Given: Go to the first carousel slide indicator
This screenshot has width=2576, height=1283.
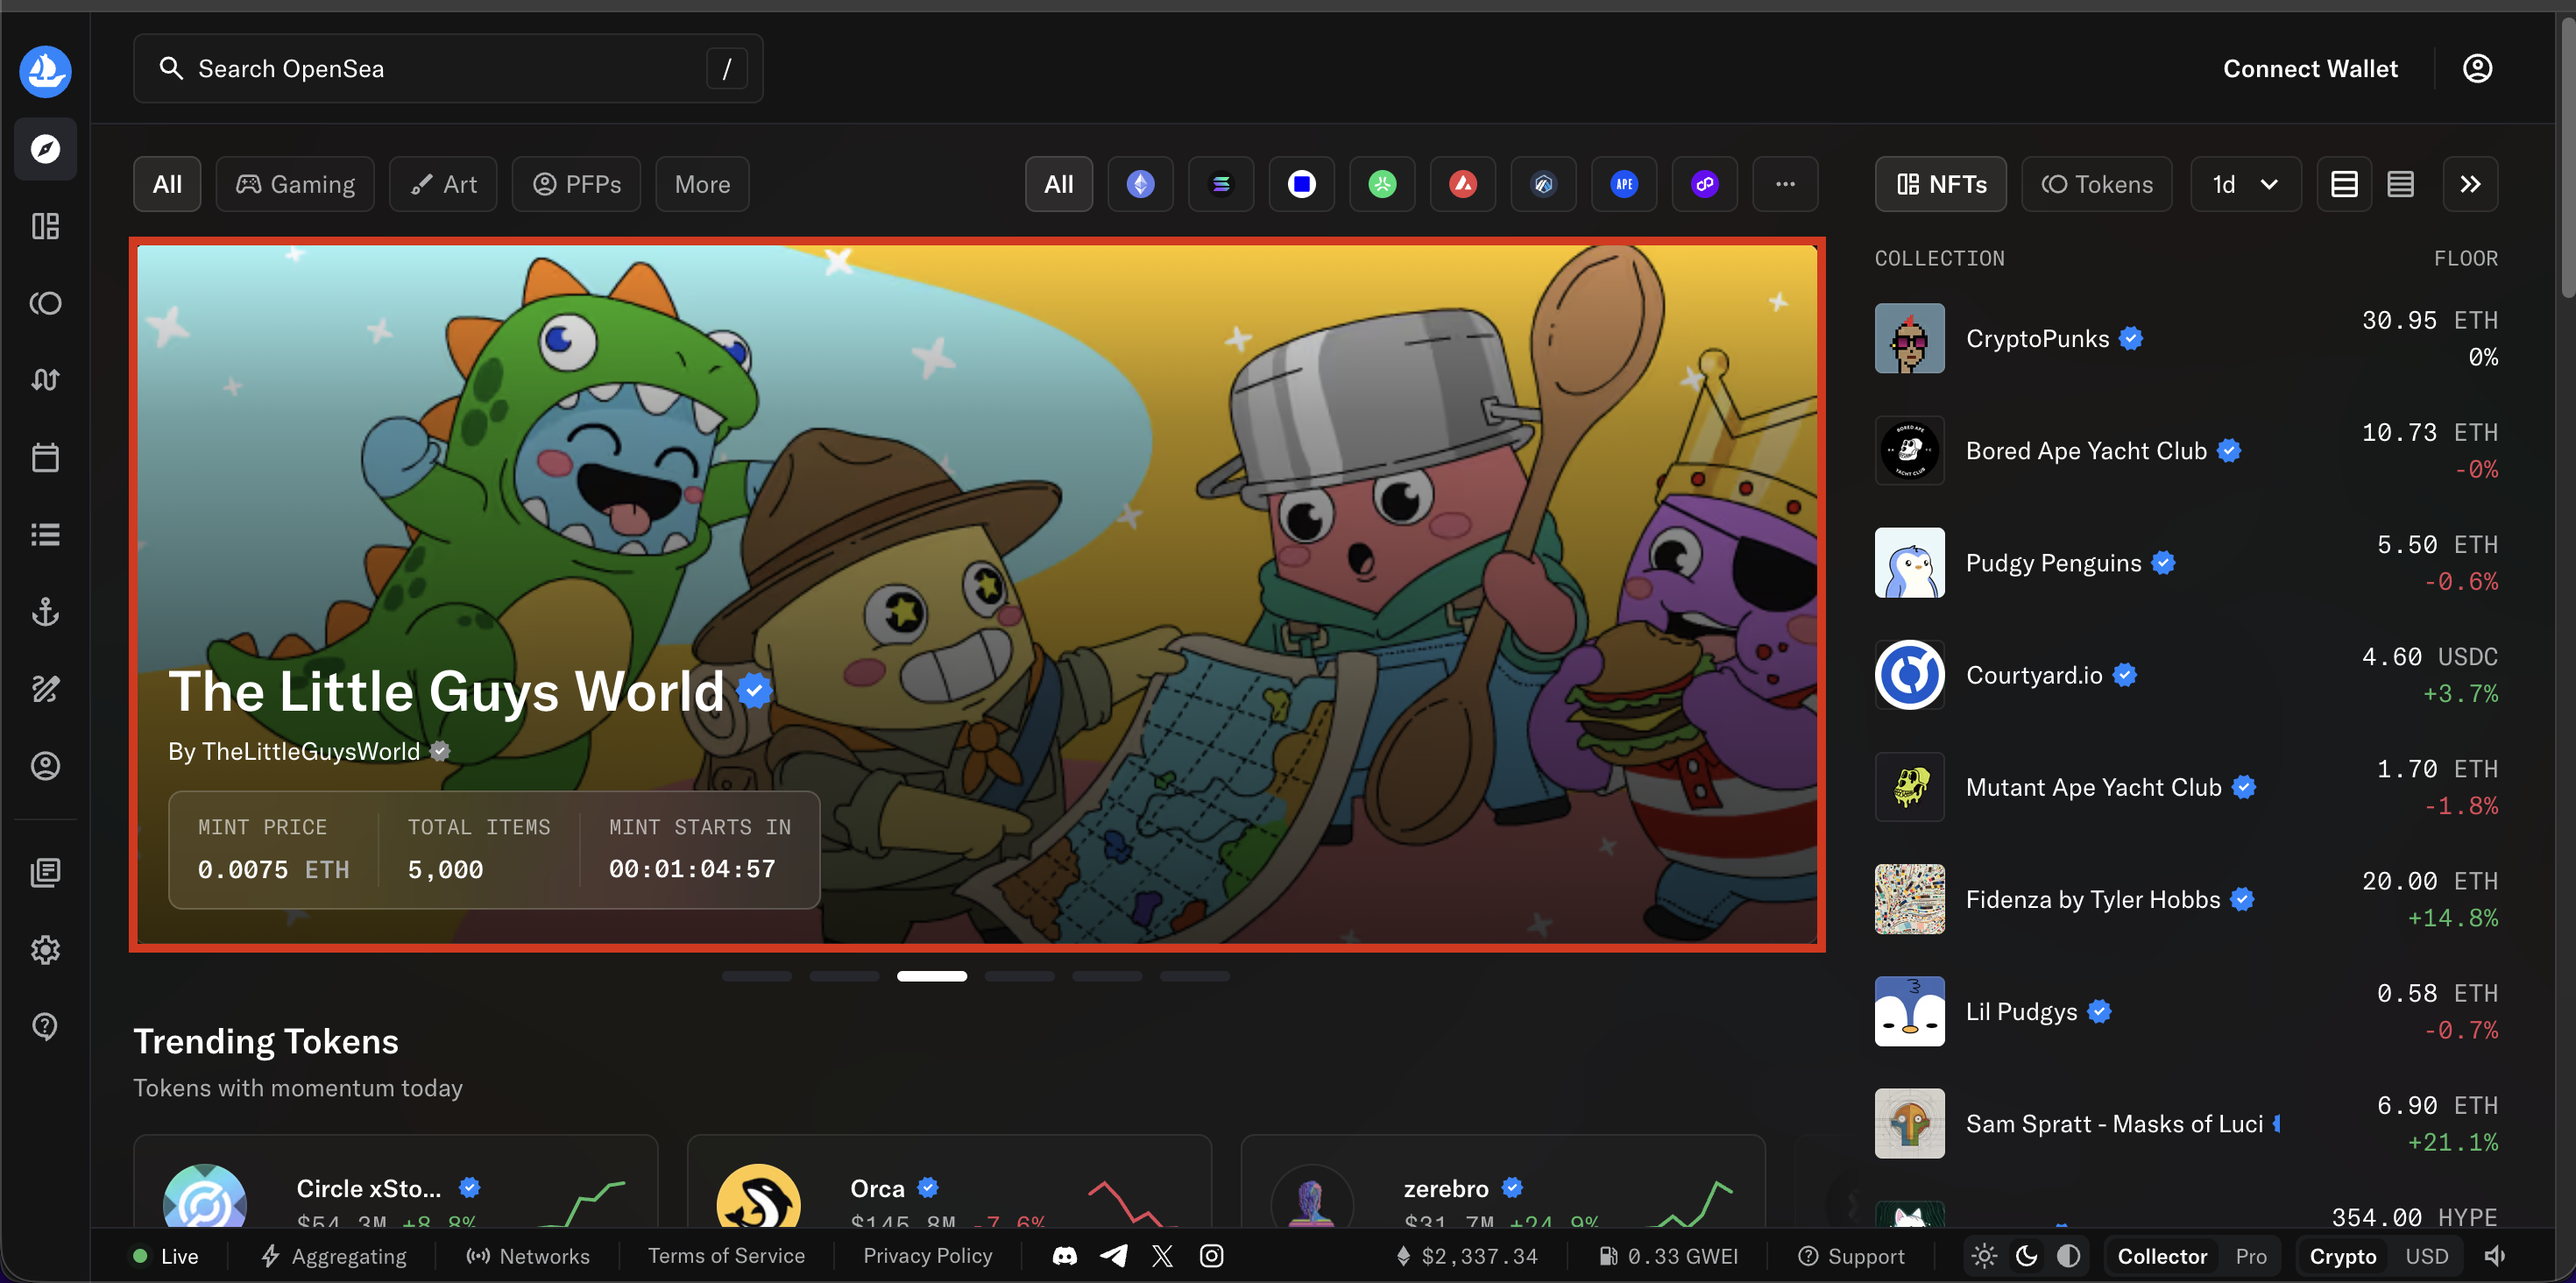Looking at the screenshot, I should click(x=756, y=976).
